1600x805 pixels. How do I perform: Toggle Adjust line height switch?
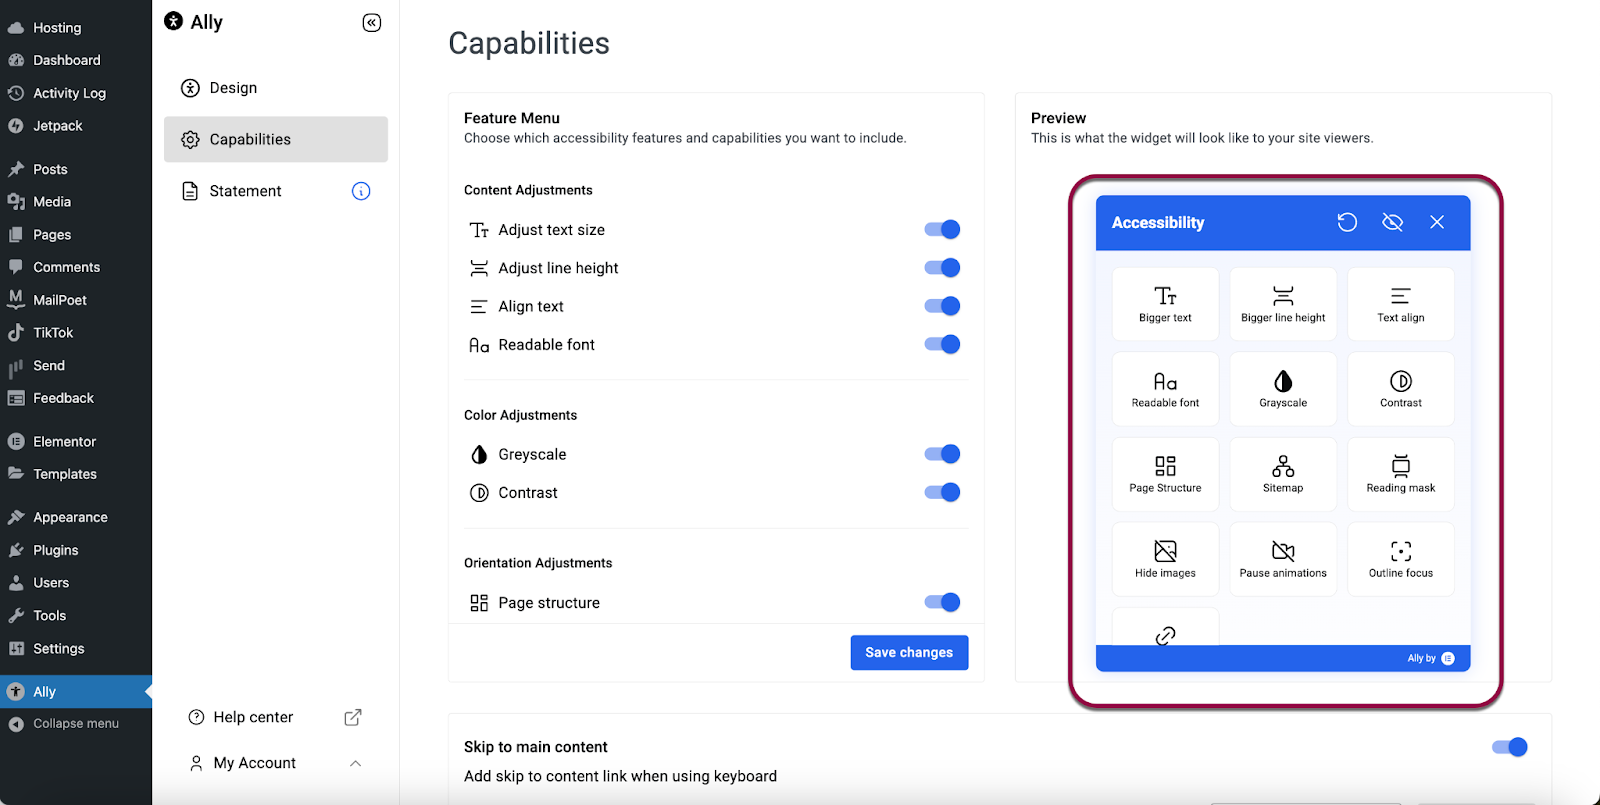(942, 268)
